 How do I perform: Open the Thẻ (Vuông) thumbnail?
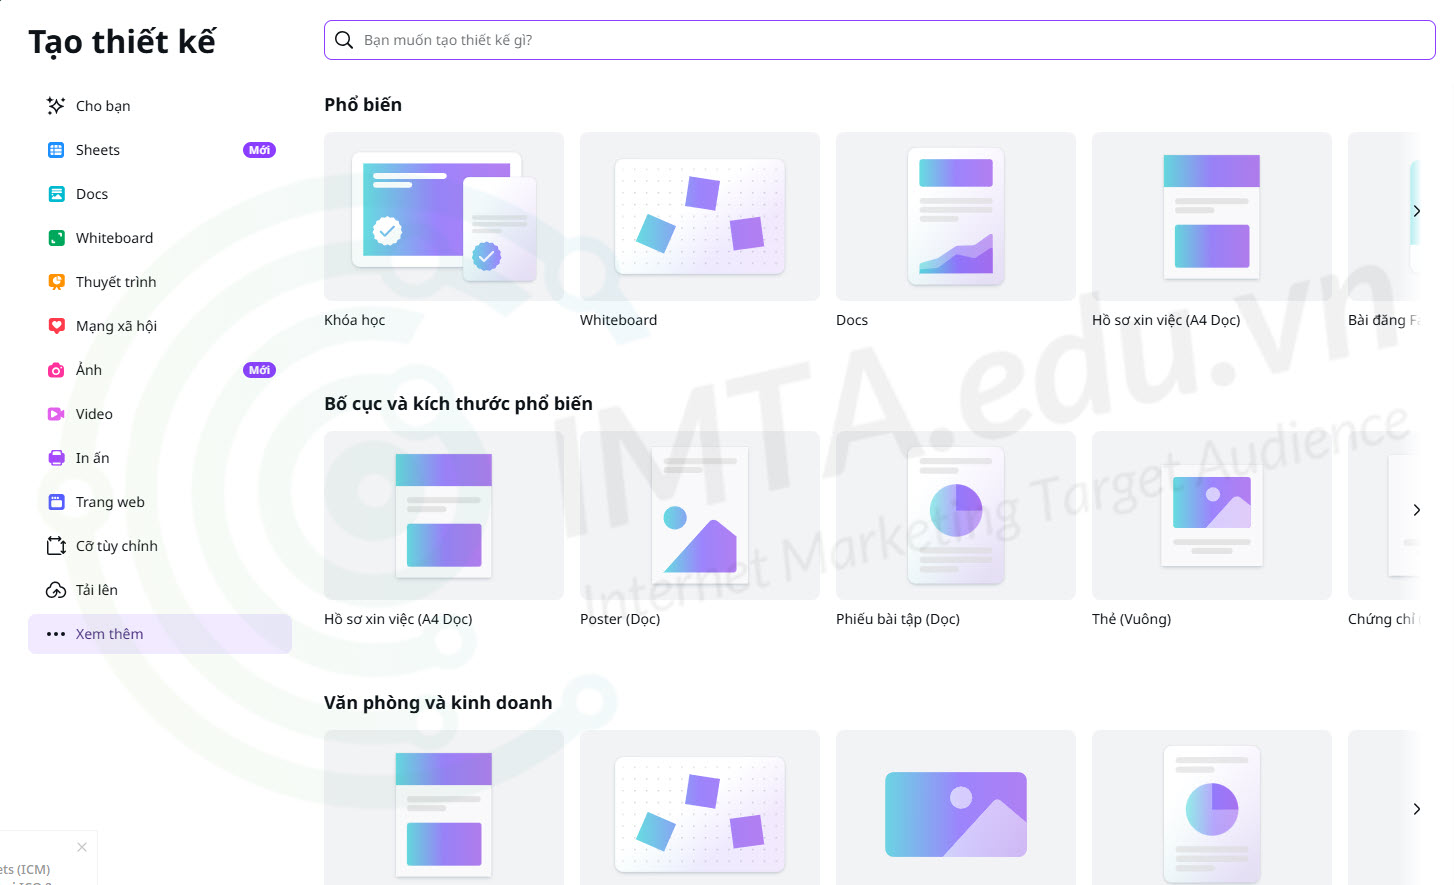click(1212, 515)
